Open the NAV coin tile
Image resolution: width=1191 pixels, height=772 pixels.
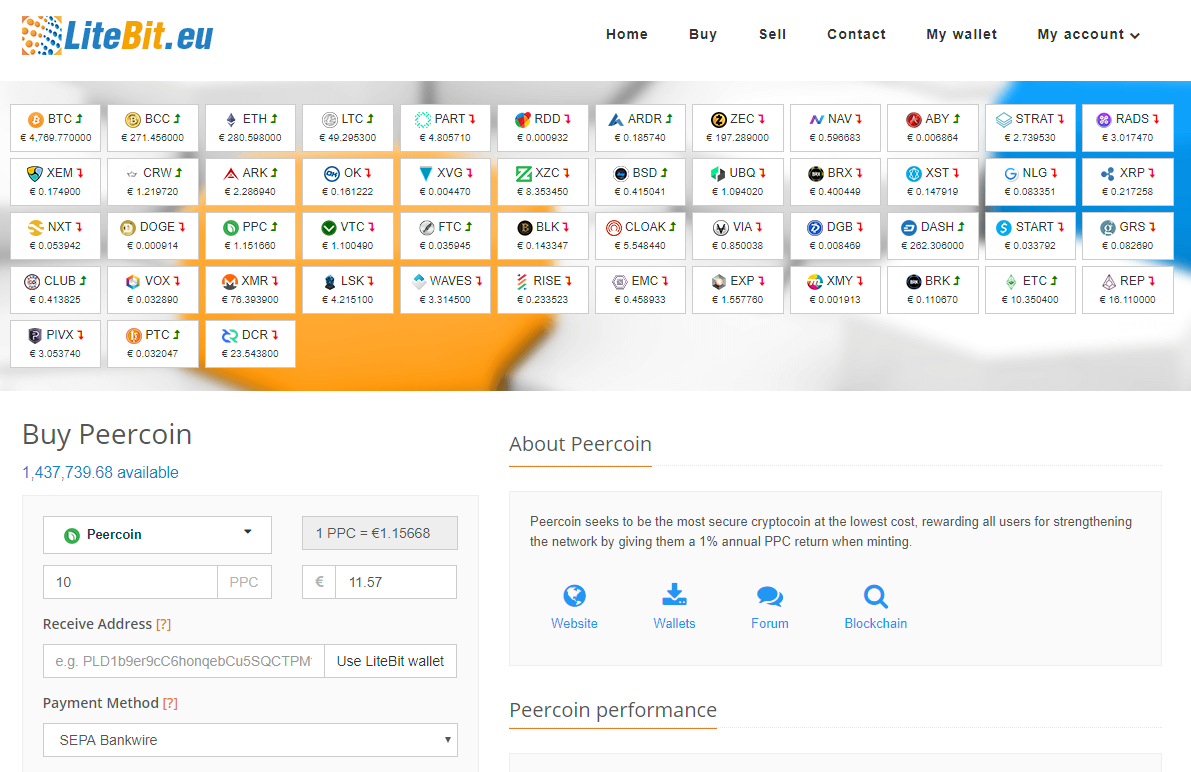point(835,128)
